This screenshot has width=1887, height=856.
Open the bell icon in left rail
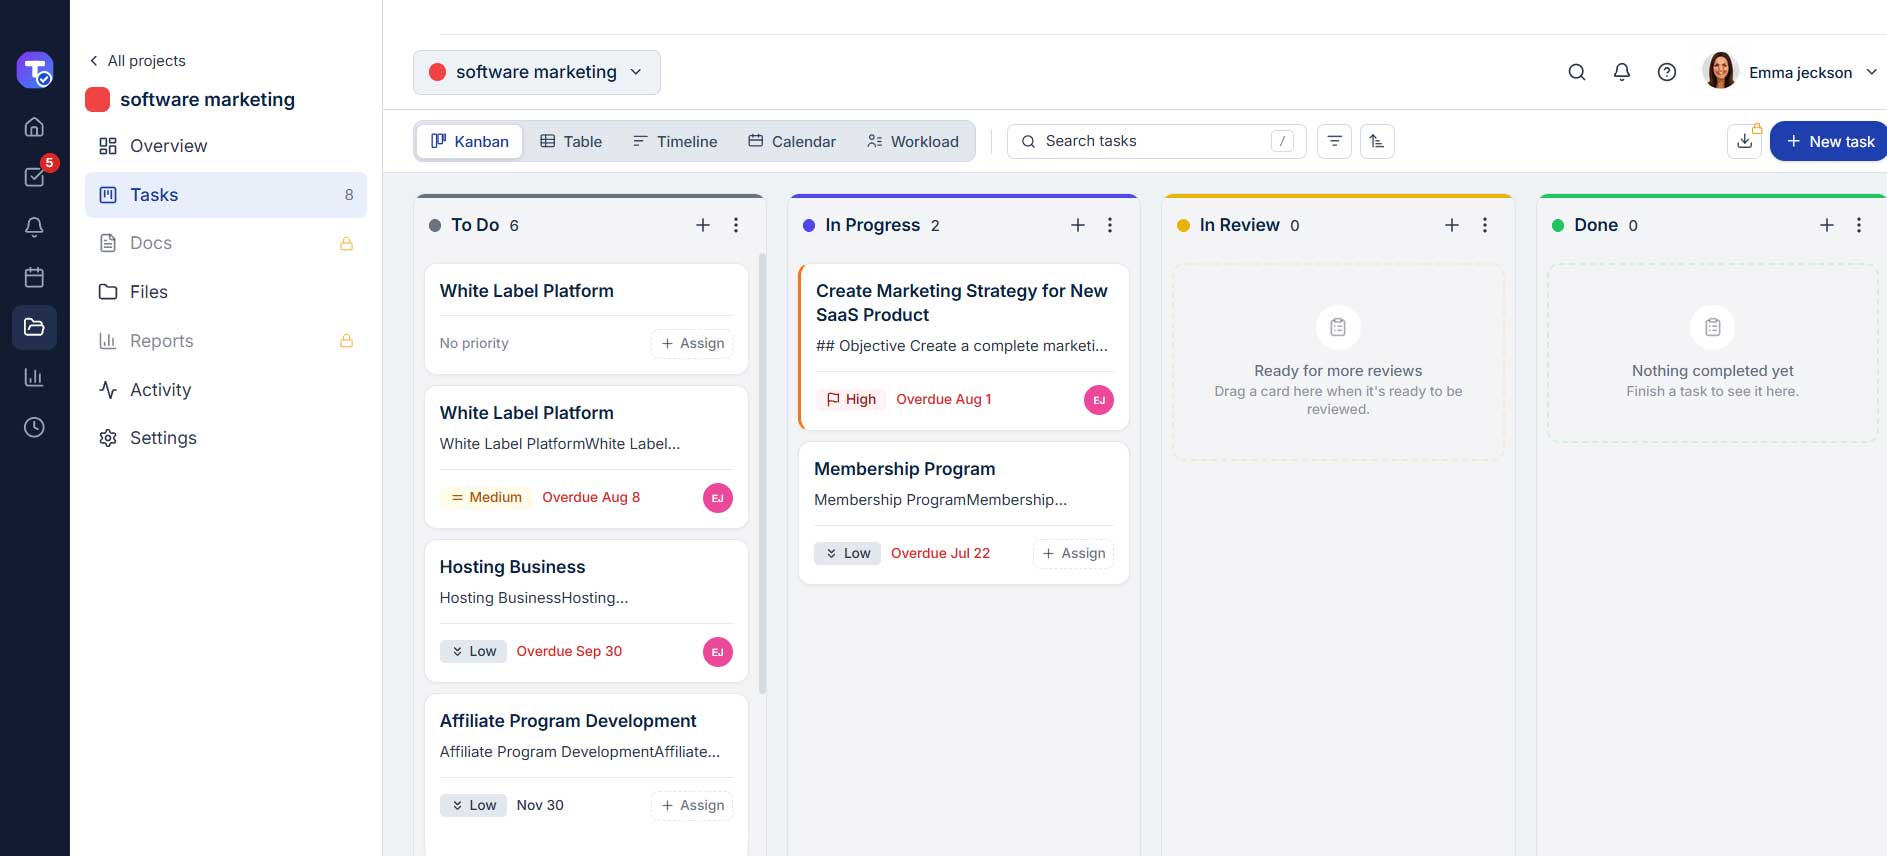coord(34,227)
